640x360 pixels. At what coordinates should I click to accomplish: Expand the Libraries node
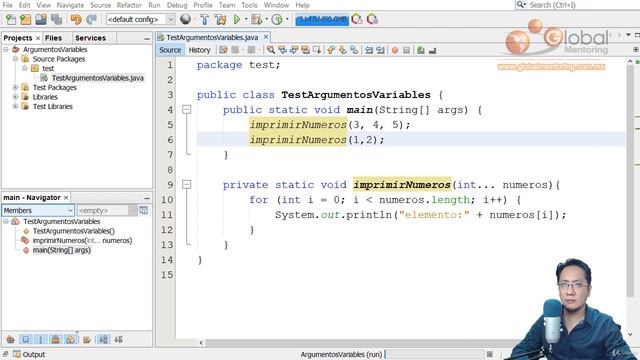(16, 97)
